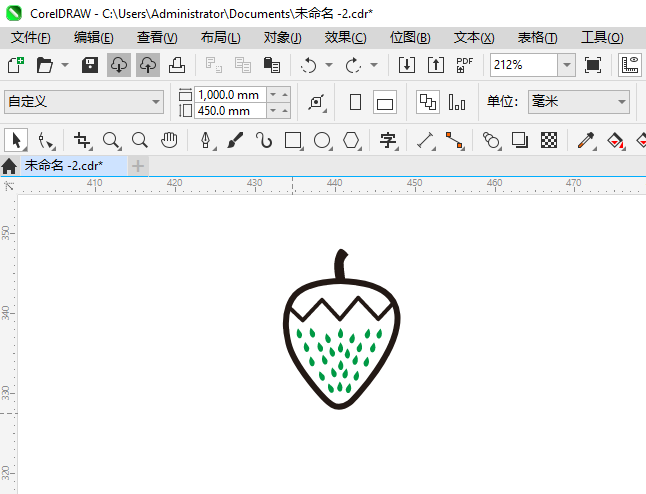The width and height of the screenshot is (646, 494).
Task: Open the 文件(F) menu
Action: [x=31, y=38]
